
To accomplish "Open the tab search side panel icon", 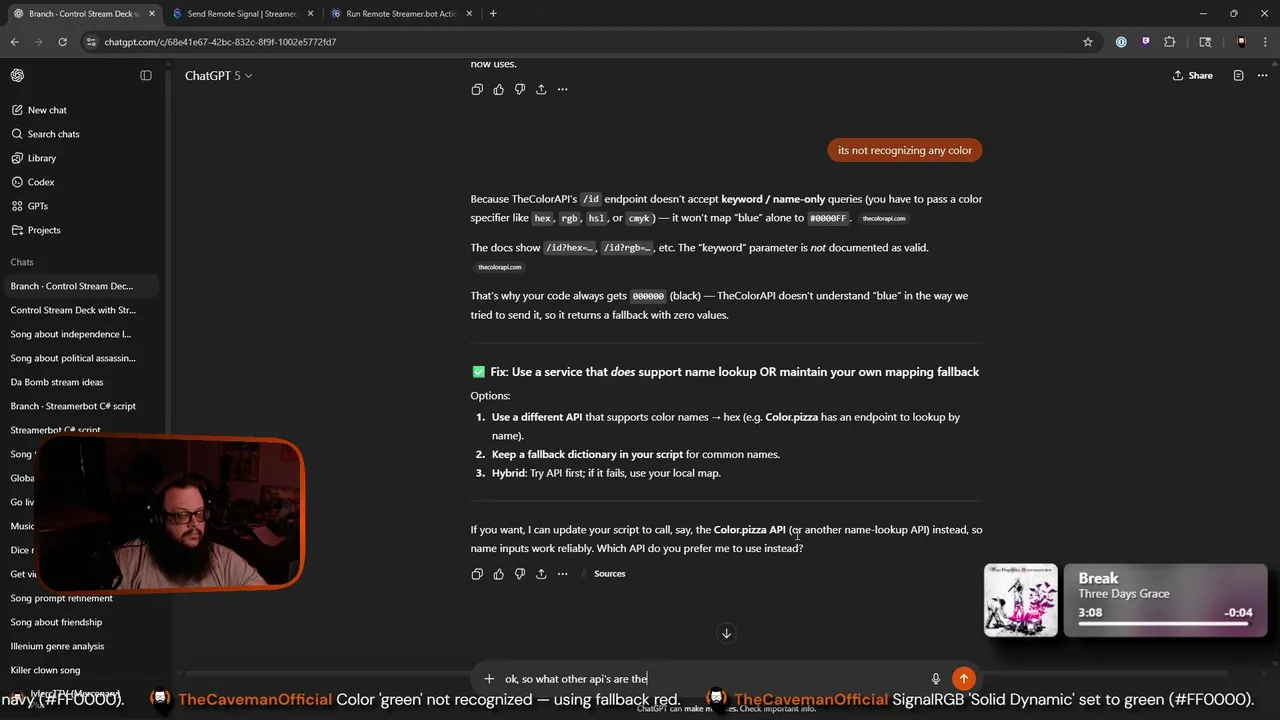I will (1205, 42).
